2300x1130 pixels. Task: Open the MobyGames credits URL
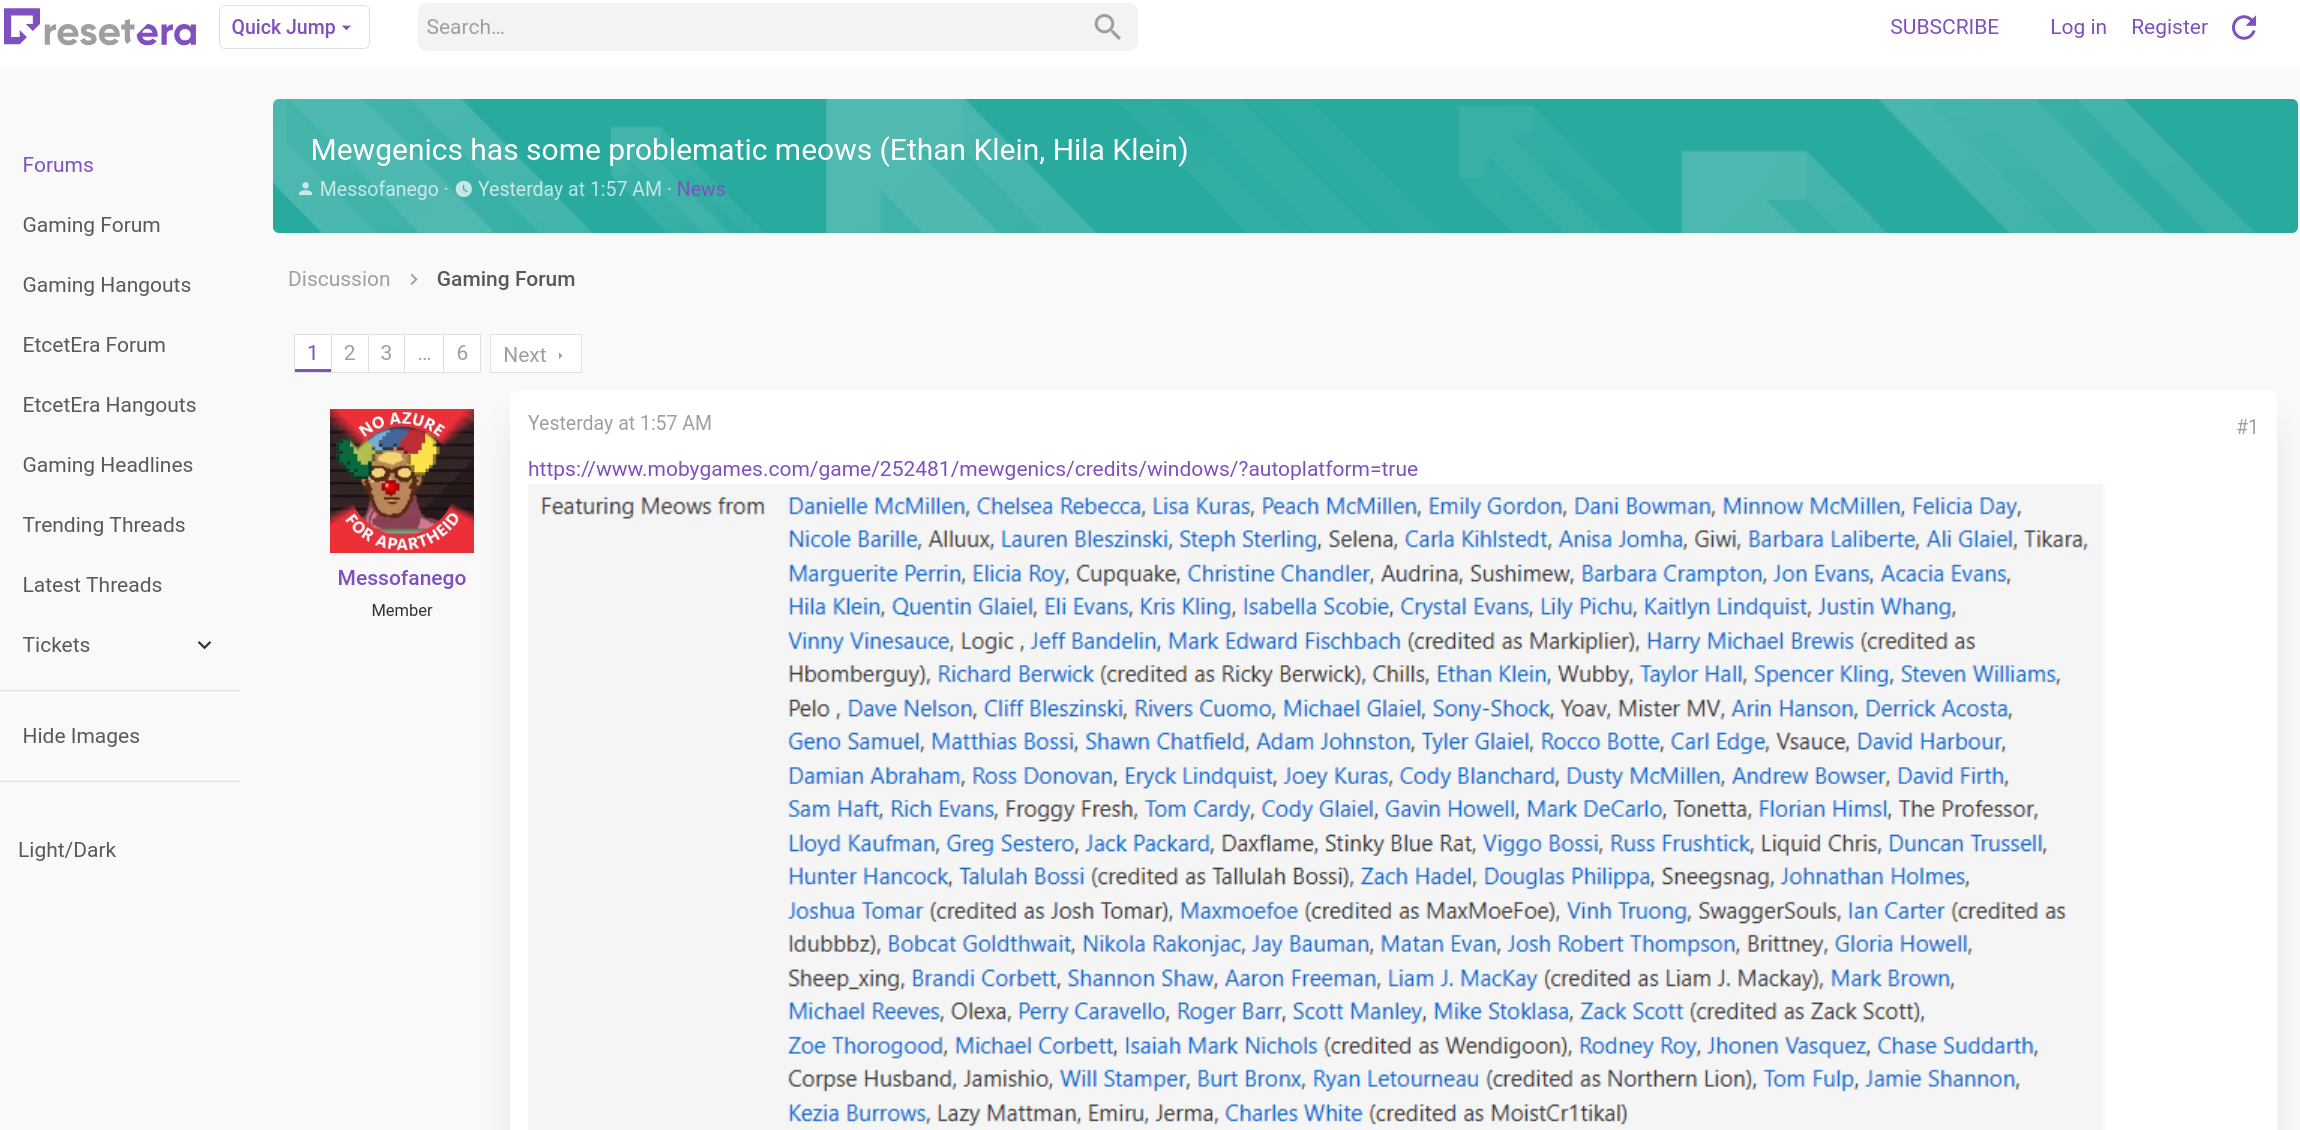point(972,469)
